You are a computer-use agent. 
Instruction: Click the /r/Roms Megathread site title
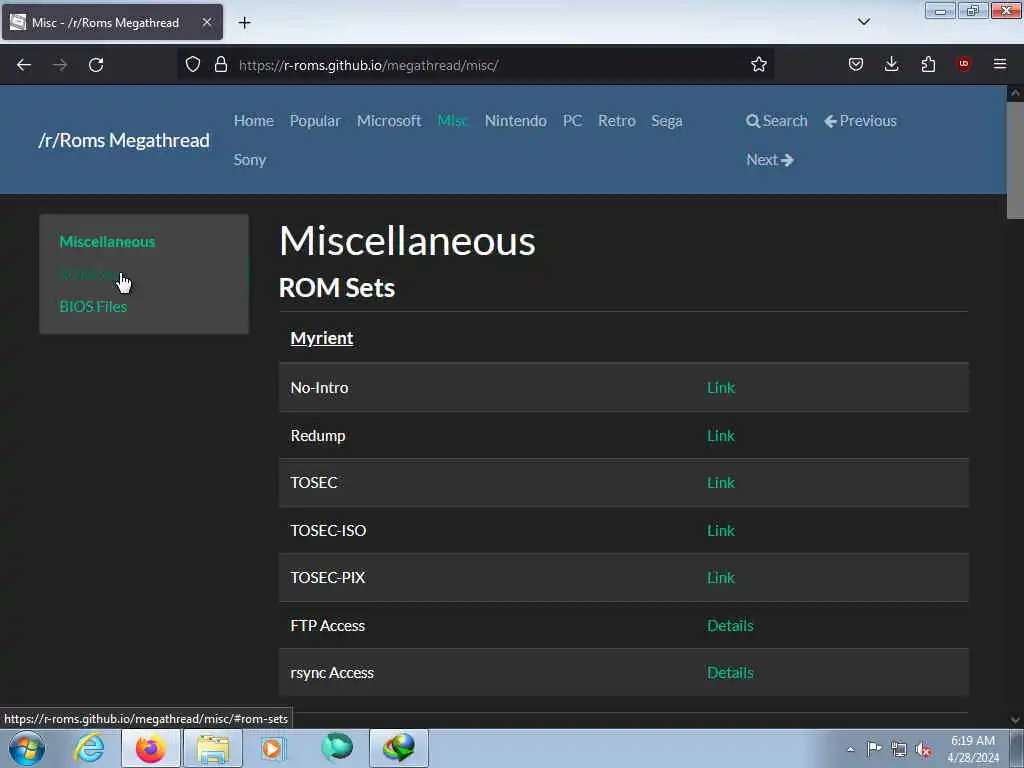124,140
